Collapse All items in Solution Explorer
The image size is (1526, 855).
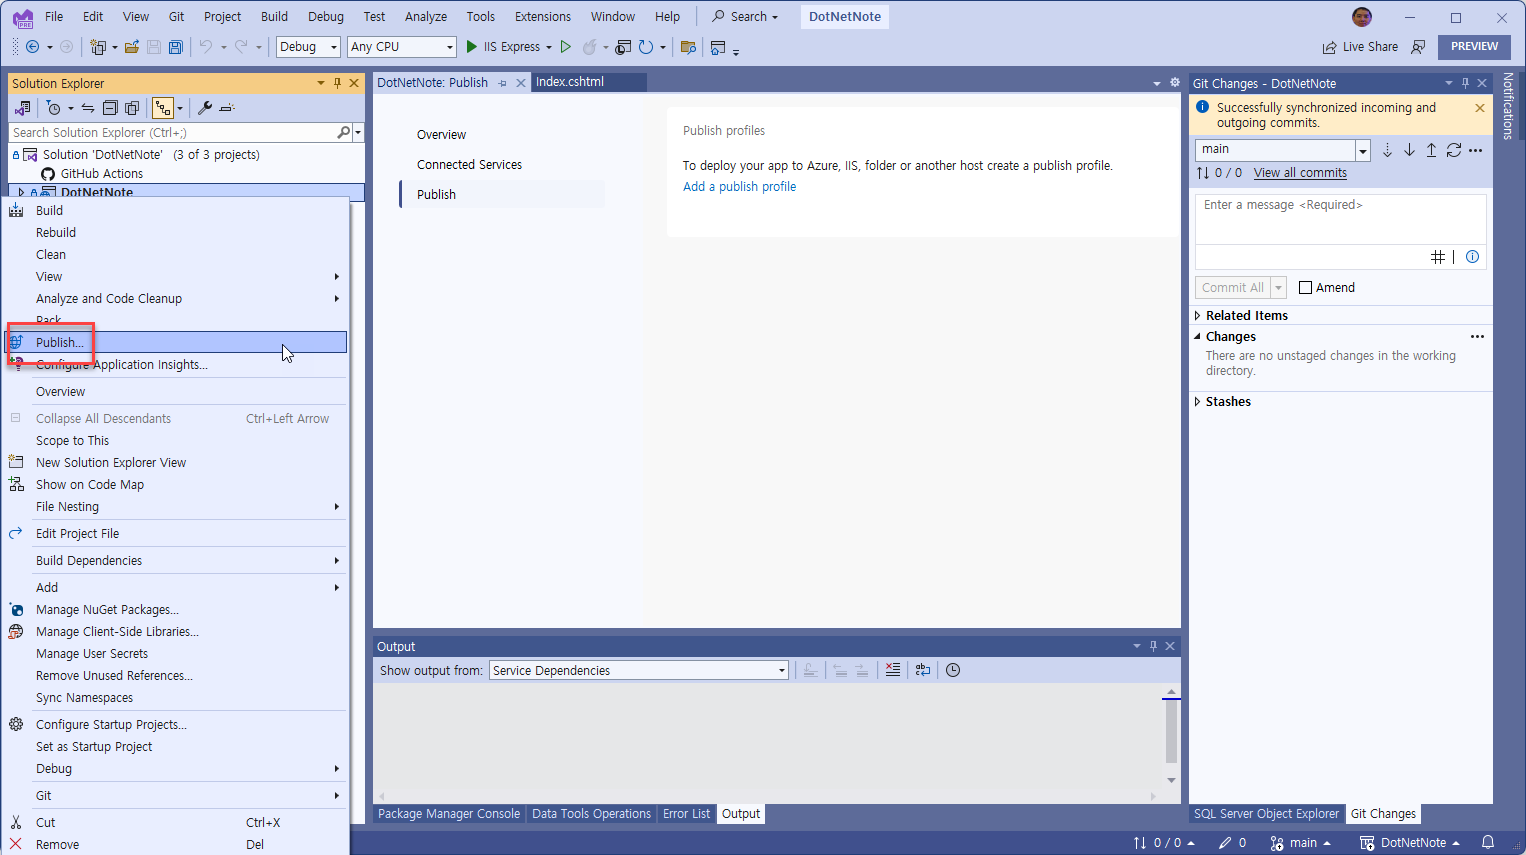[110, 107]
